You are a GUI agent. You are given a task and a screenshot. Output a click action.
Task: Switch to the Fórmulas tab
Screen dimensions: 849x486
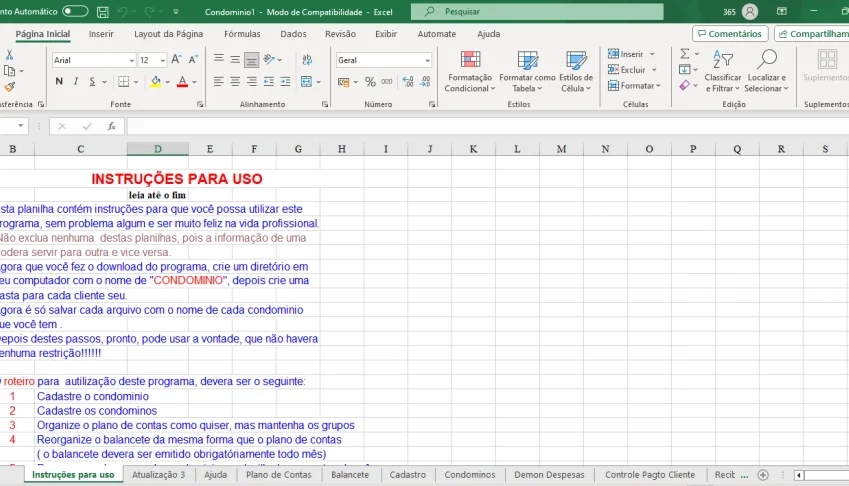pos(242,34)
